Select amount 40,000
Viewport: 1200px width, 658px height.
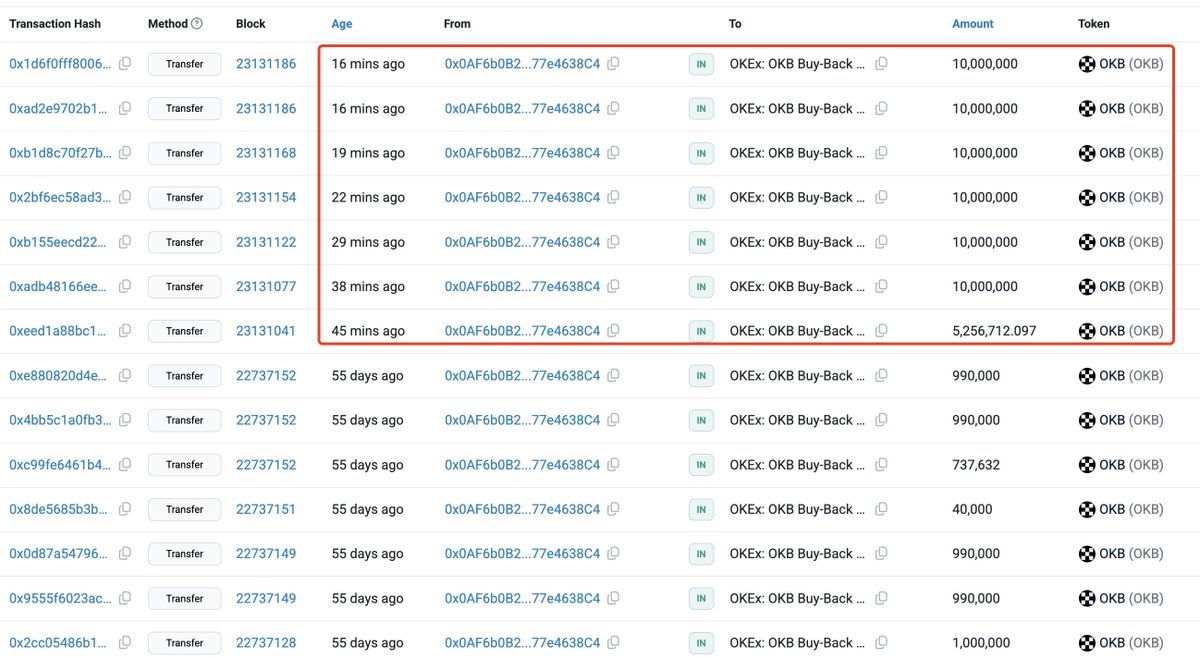pos(972,509)
